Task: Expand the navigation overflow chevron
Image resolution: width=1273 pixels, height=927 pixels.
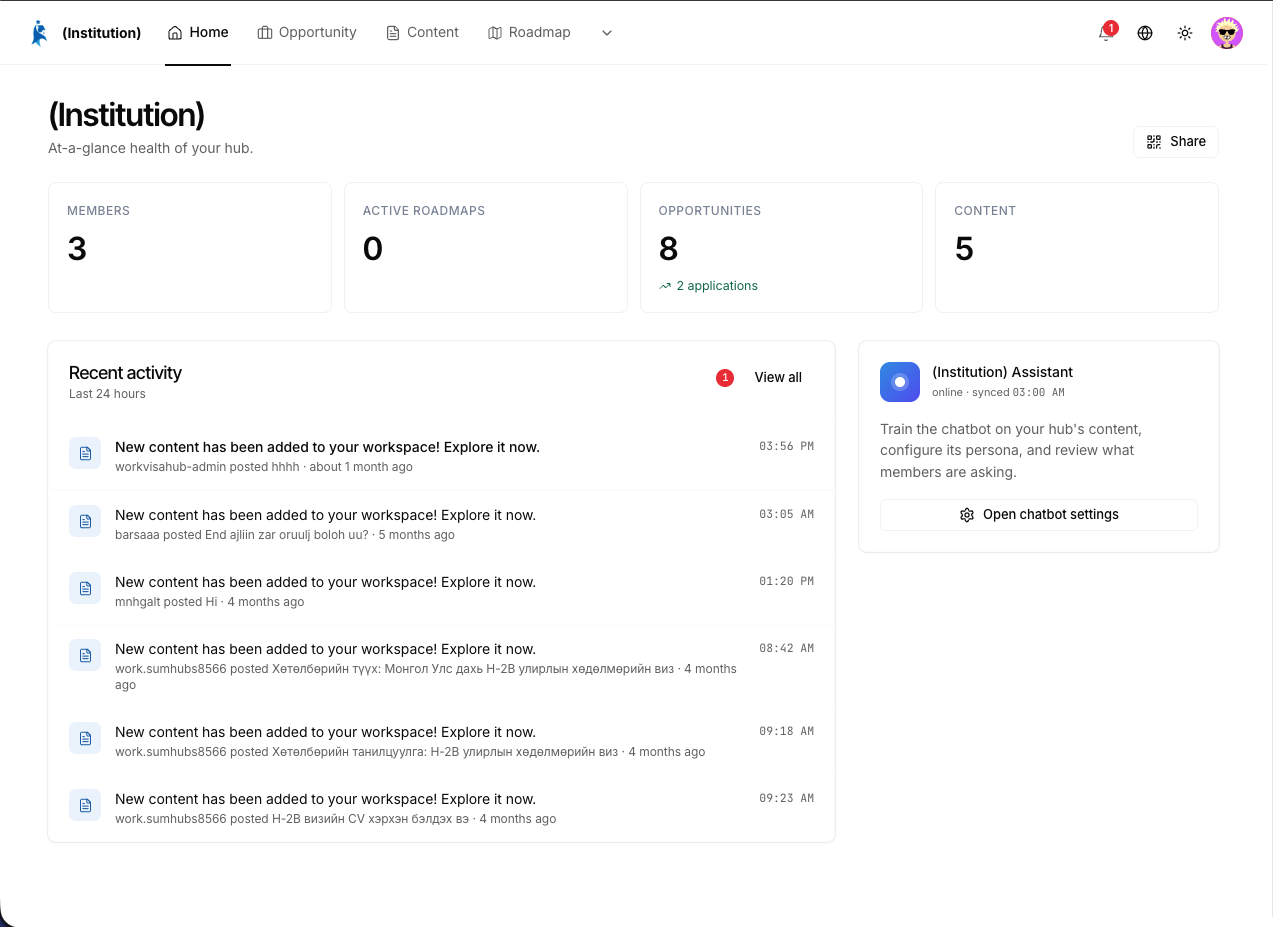Action: 607,33
